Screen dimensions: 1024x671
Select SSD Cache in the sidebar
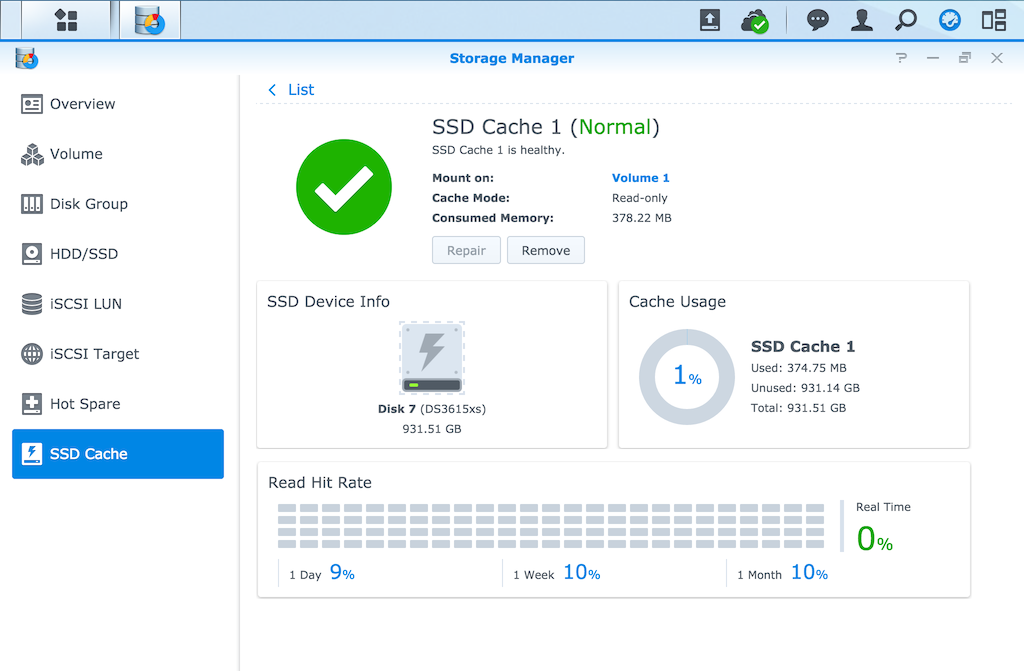118,453
